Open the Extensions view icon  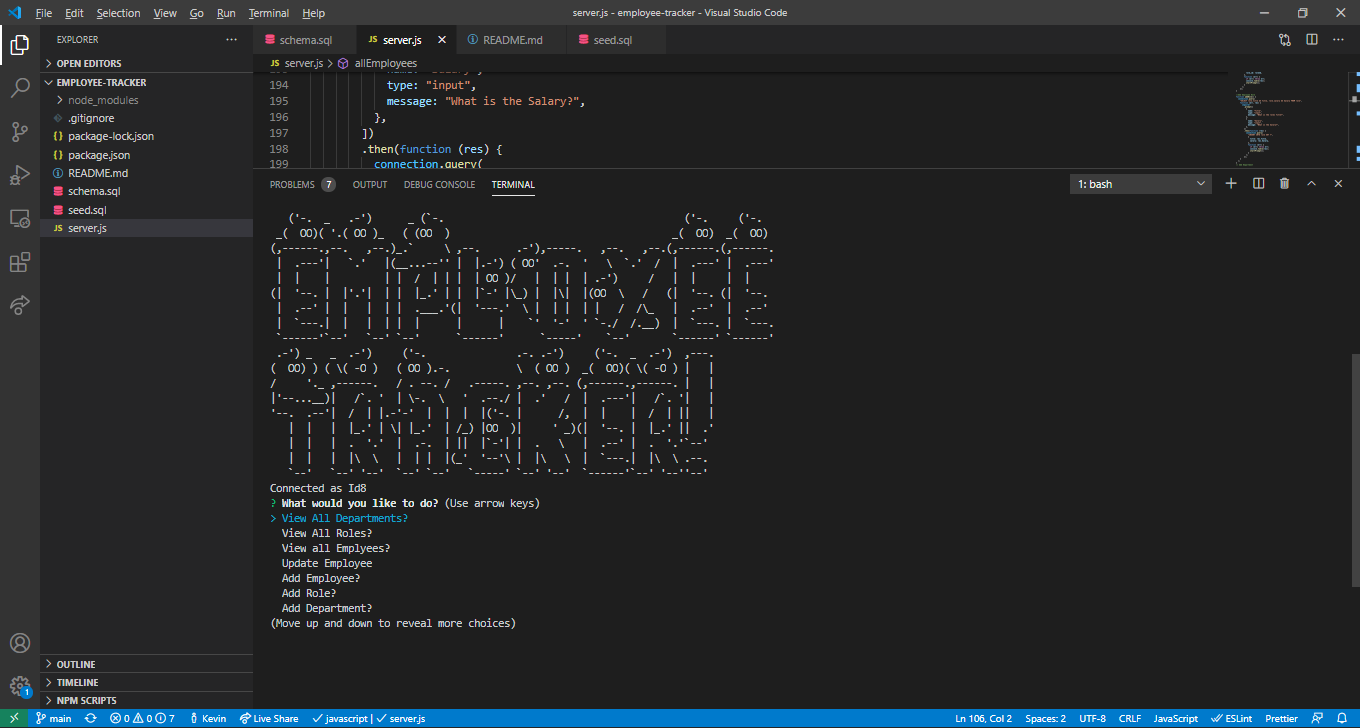coord(19,262)
